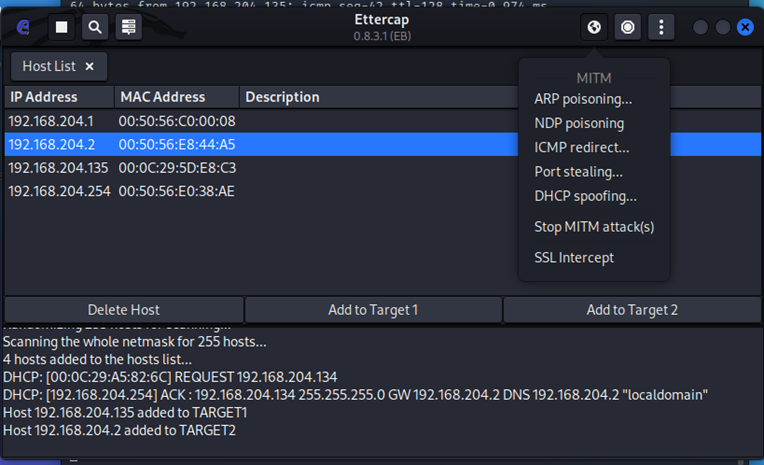The height and width of the screenshot is (465, 764).
Task: Open the three-dot Ettercap menu
Action: 661,27
